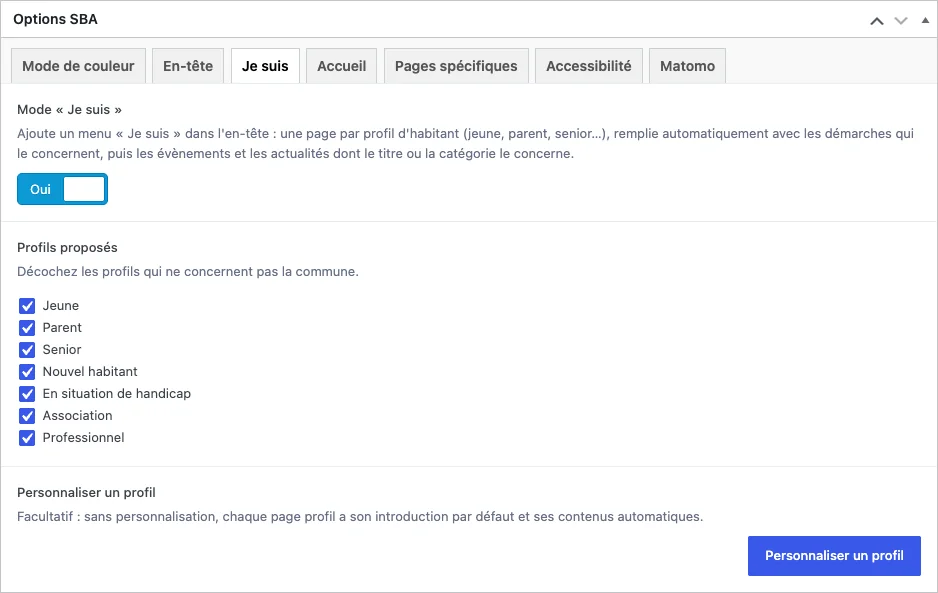Open the Accueil tab
Screen dimensions: 938x593
pyautogui.click(x=342, y=66)
